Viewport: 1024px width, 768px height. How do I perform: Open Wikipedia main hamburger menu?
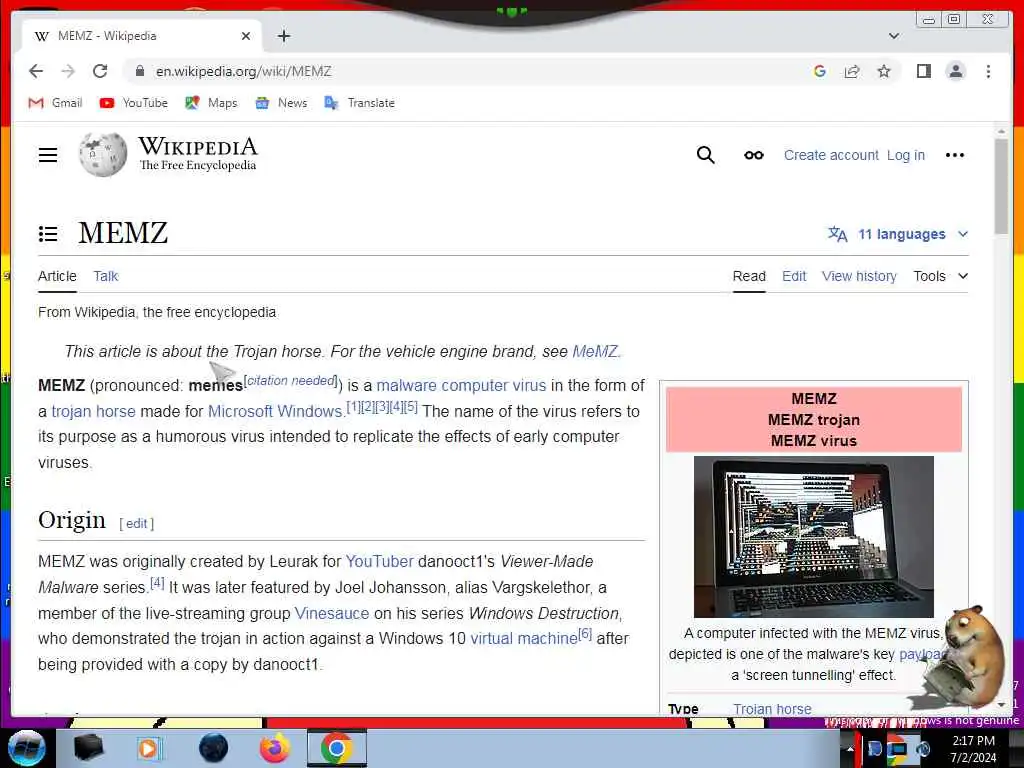click(48, 155)
